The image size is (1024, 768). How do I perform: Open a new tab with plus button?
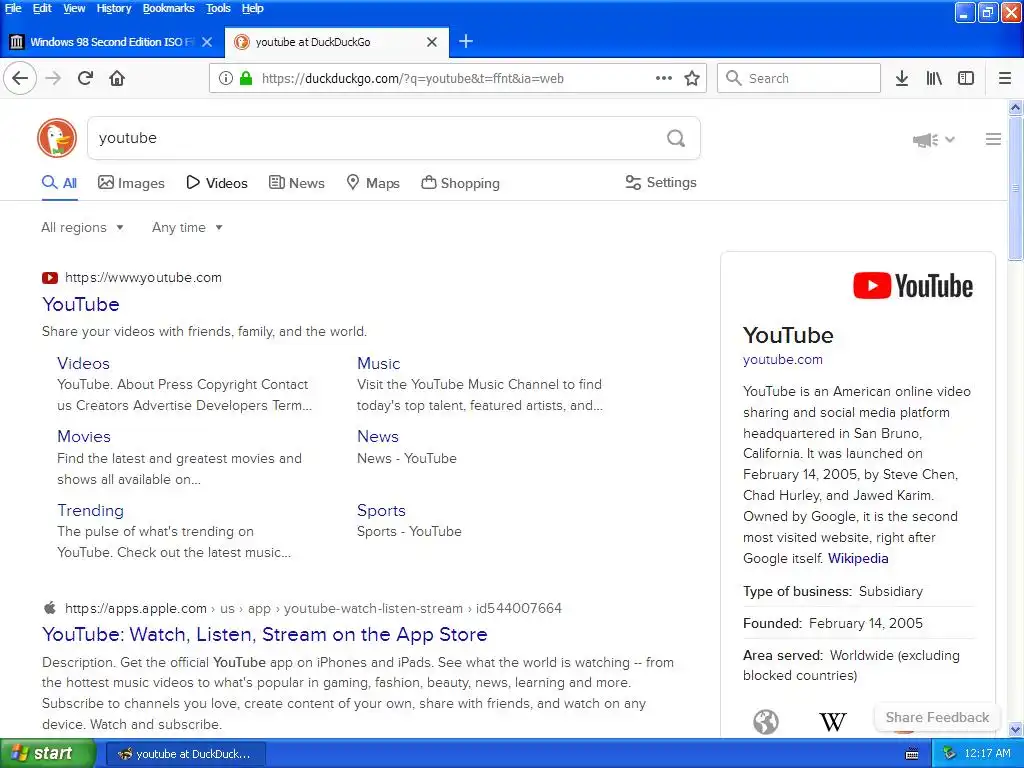coord(466,42)
